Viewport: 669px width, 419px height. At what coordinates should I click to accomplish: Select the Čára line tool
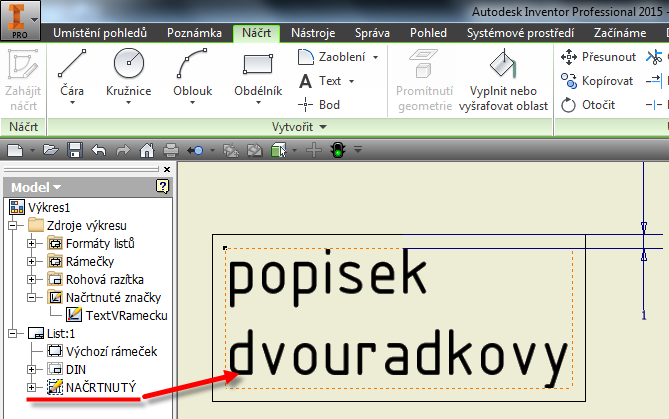coord(72,74)
